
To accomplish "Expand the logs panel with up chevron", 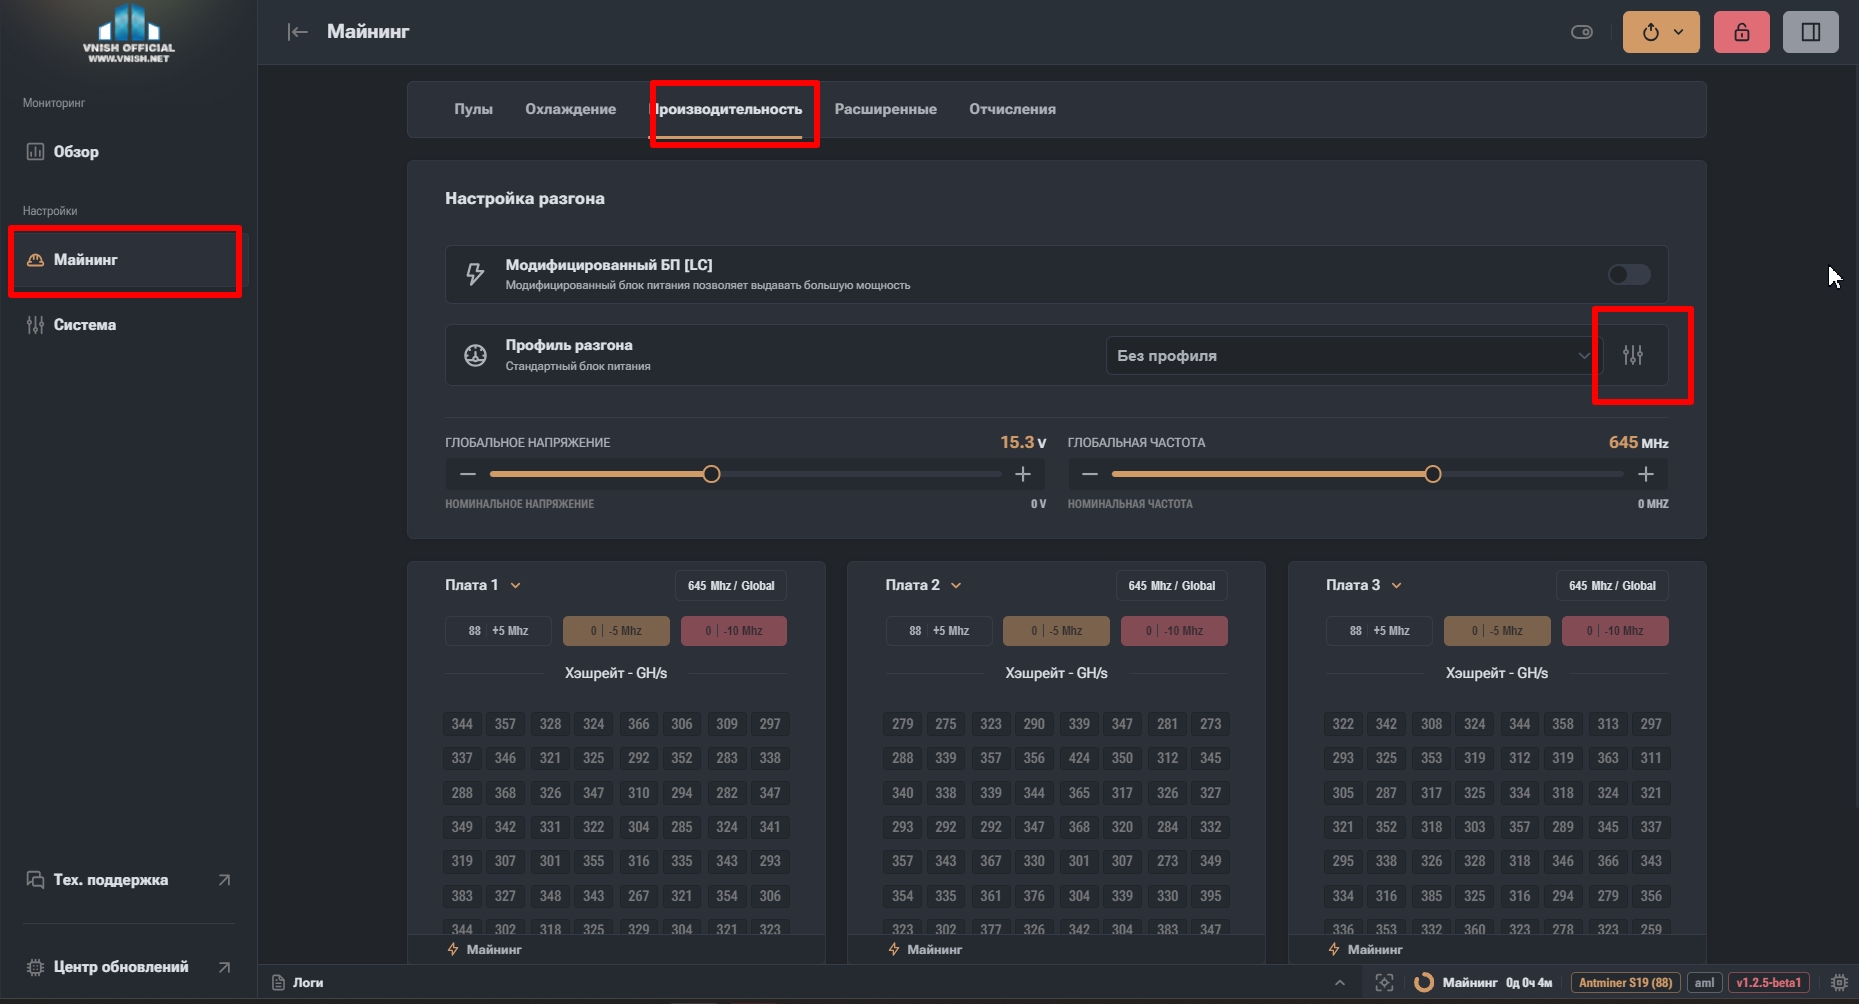I will (x=1340, y=983).
